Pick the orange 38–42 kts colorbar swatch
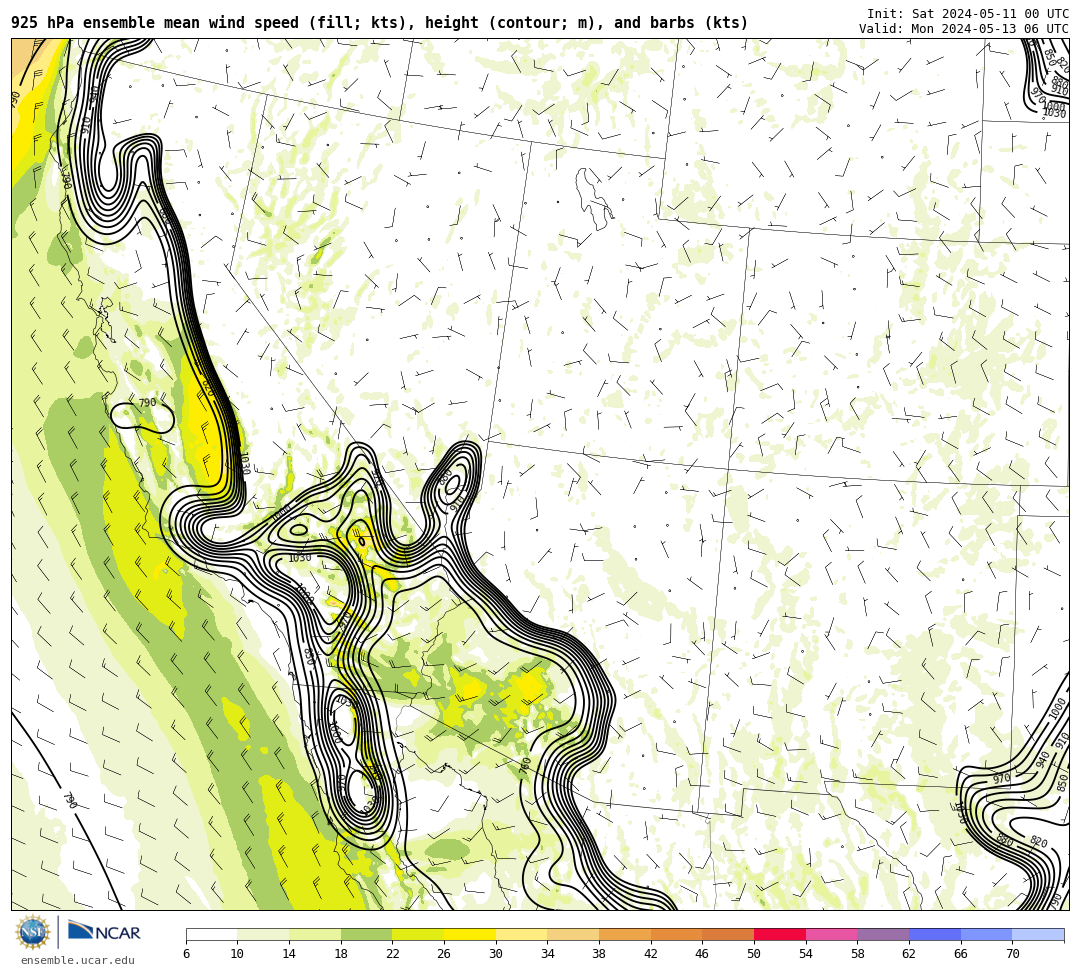 [625, 934]
